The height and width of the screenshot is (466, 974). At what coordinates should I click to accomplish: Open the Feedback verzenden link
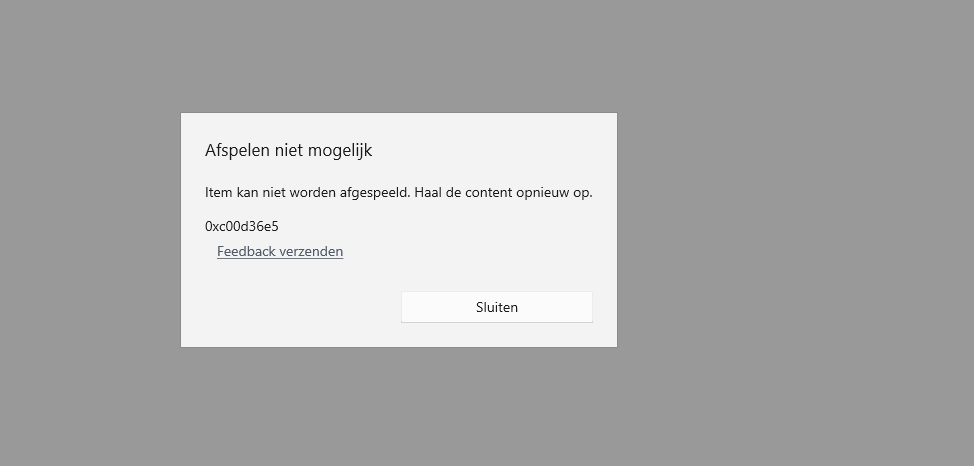280,252
